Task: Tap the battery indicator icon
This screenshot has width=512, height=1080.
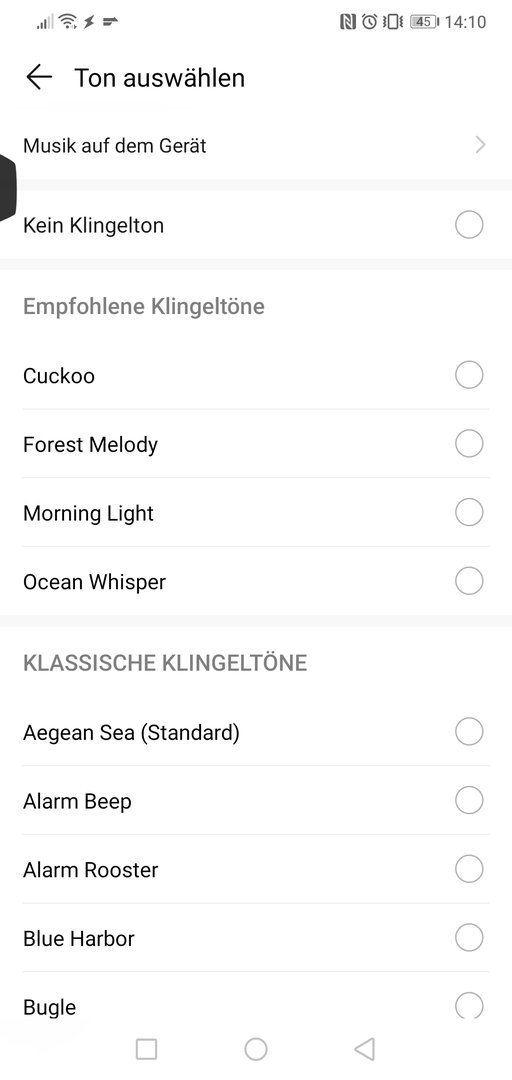Action: pyautogui.click(x=424, y=22)
